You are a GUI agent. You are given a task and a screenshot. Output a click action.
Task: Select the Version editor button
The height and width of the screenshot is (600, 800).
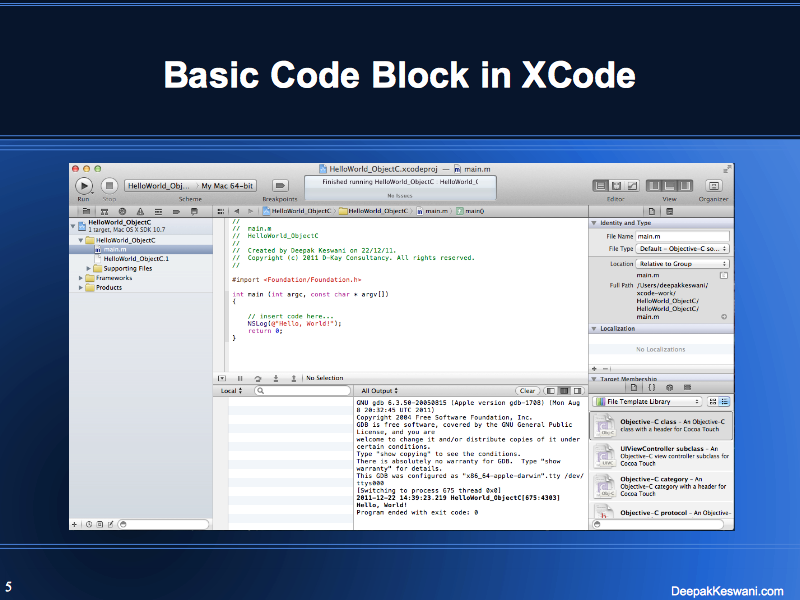(633, 186)
